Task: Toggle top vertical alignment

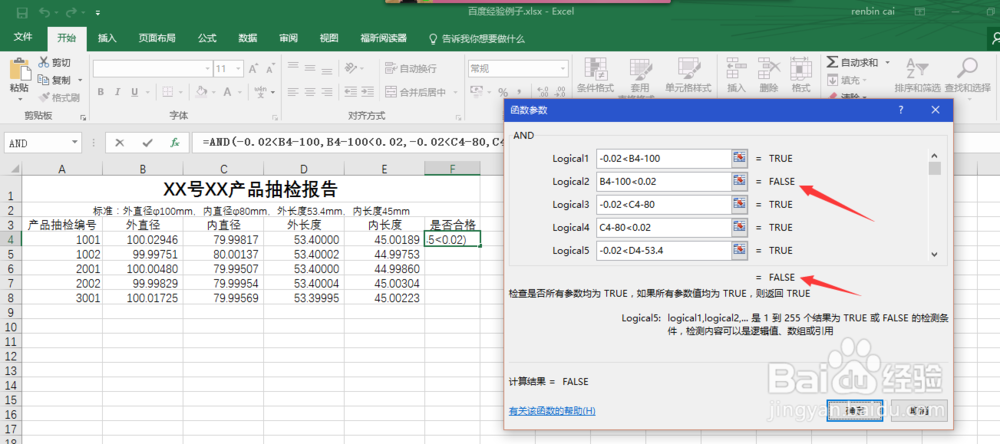Action: pos(293,66)
